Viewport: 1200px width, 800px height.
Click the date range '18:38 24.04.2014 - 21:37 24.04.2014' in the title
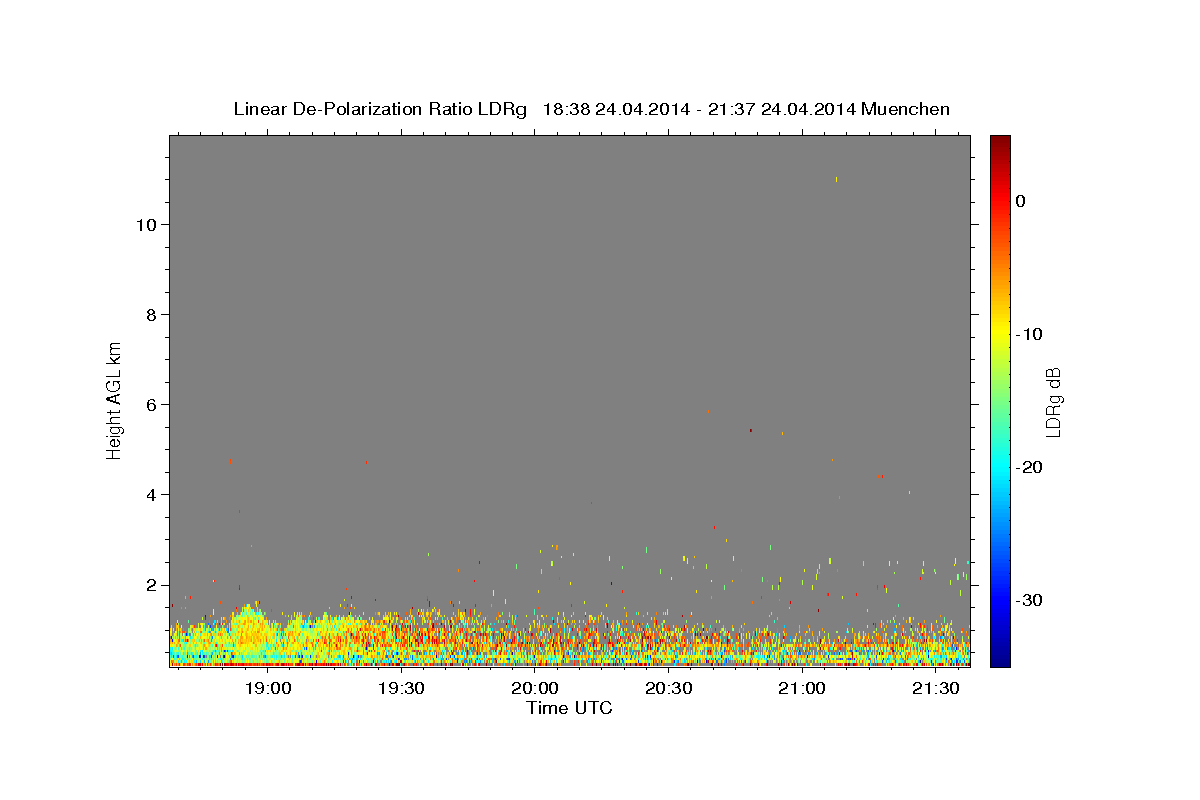pyautogui.click(x=699, y=109)
